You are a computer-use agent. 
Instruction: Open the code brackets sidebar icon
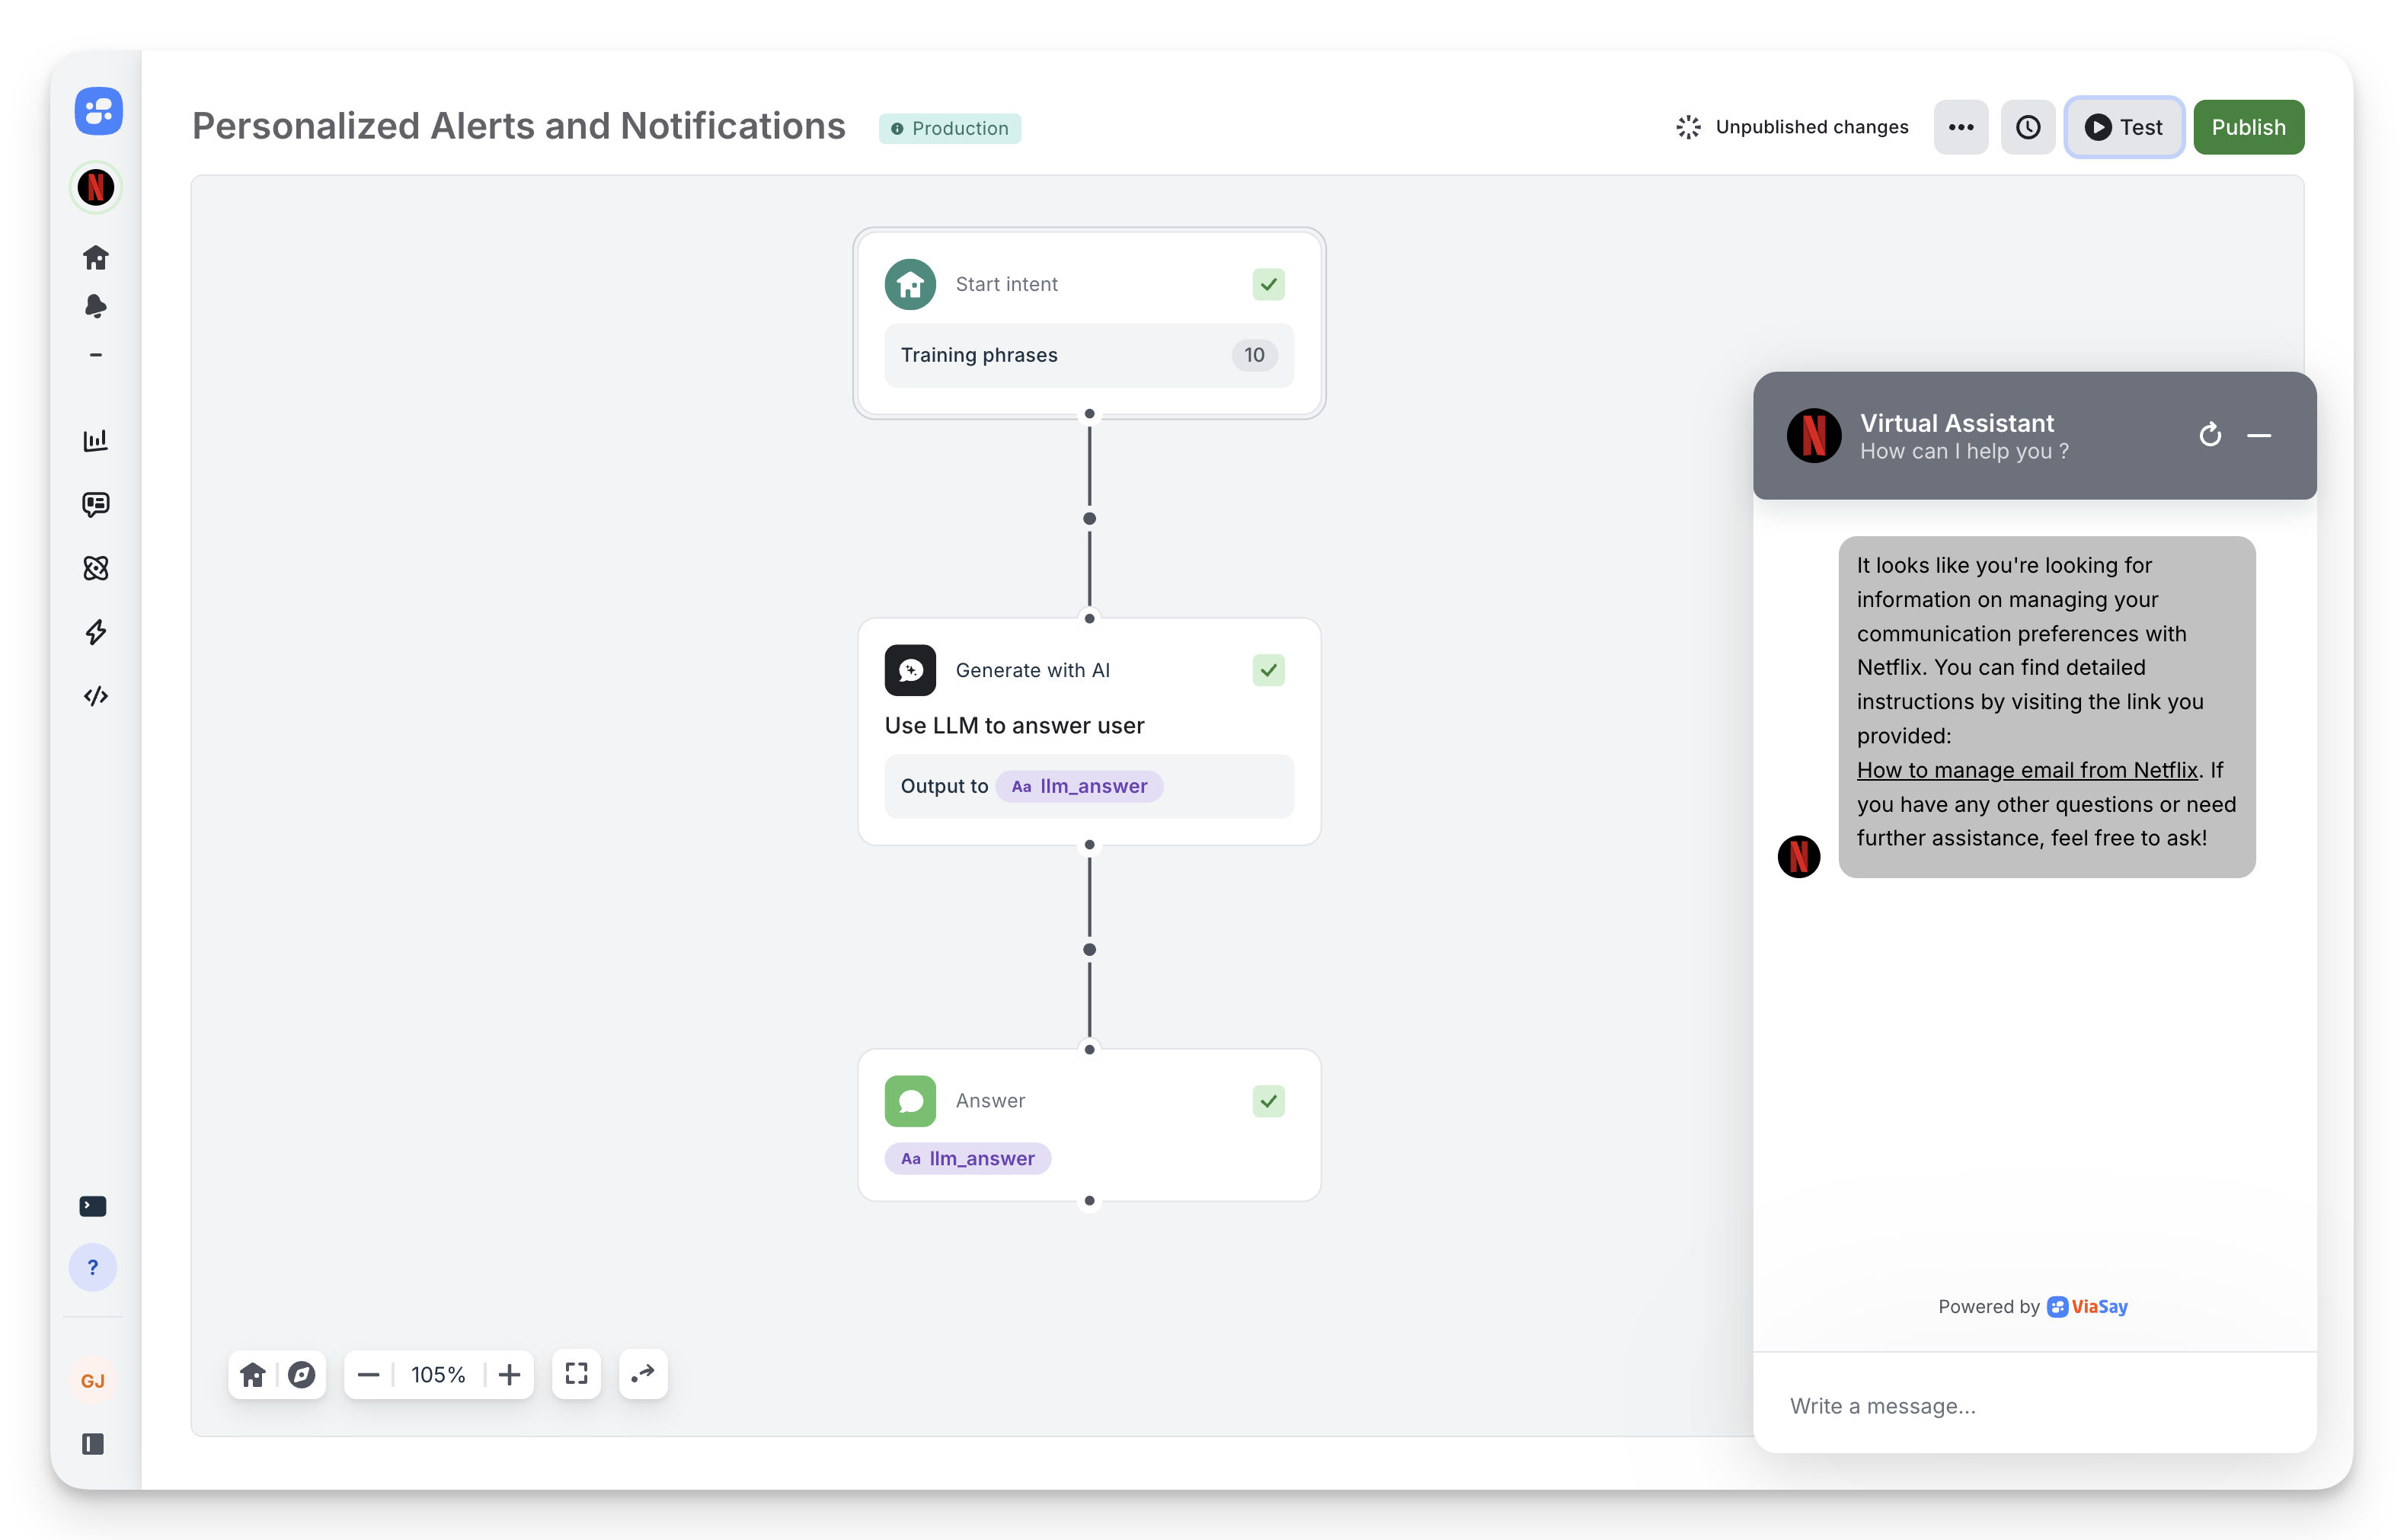pos(95,696)
